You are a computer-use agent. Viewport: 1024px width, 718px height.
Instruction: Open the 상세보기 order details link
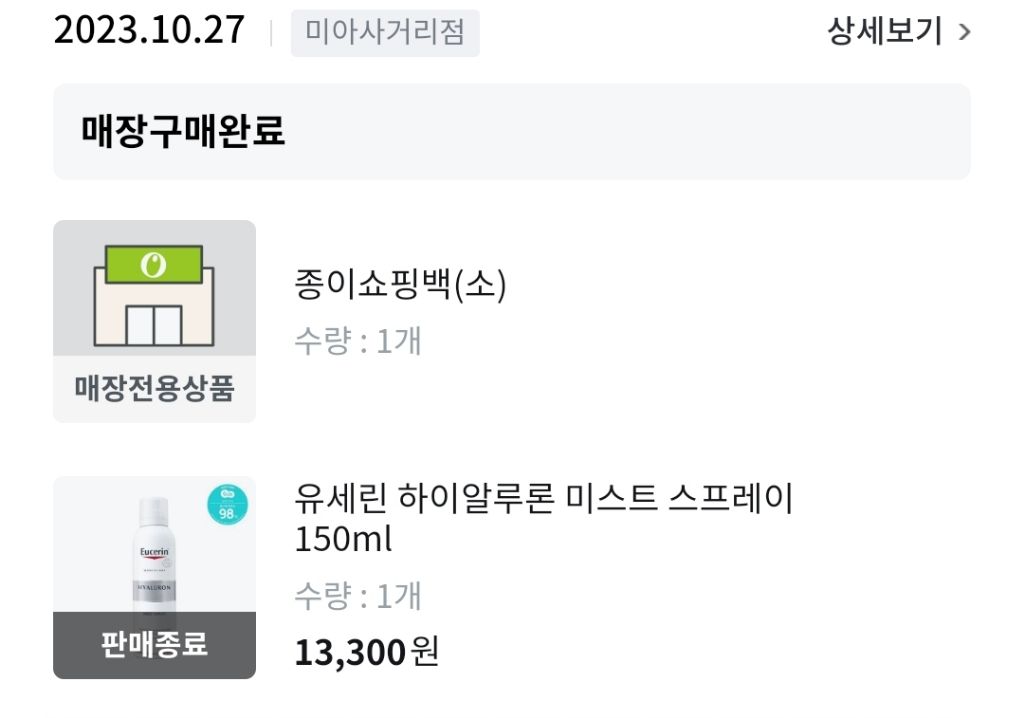click(884, 32)
